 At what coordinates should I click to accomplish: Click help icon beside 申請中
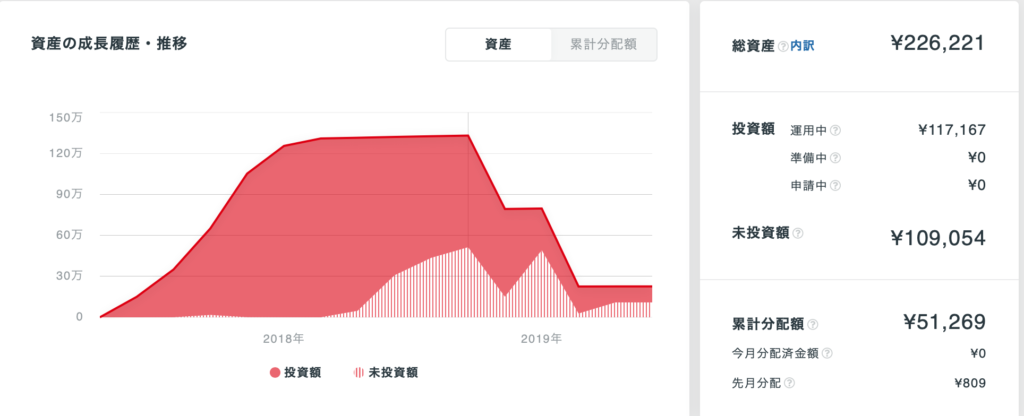[x=835, y=185]
